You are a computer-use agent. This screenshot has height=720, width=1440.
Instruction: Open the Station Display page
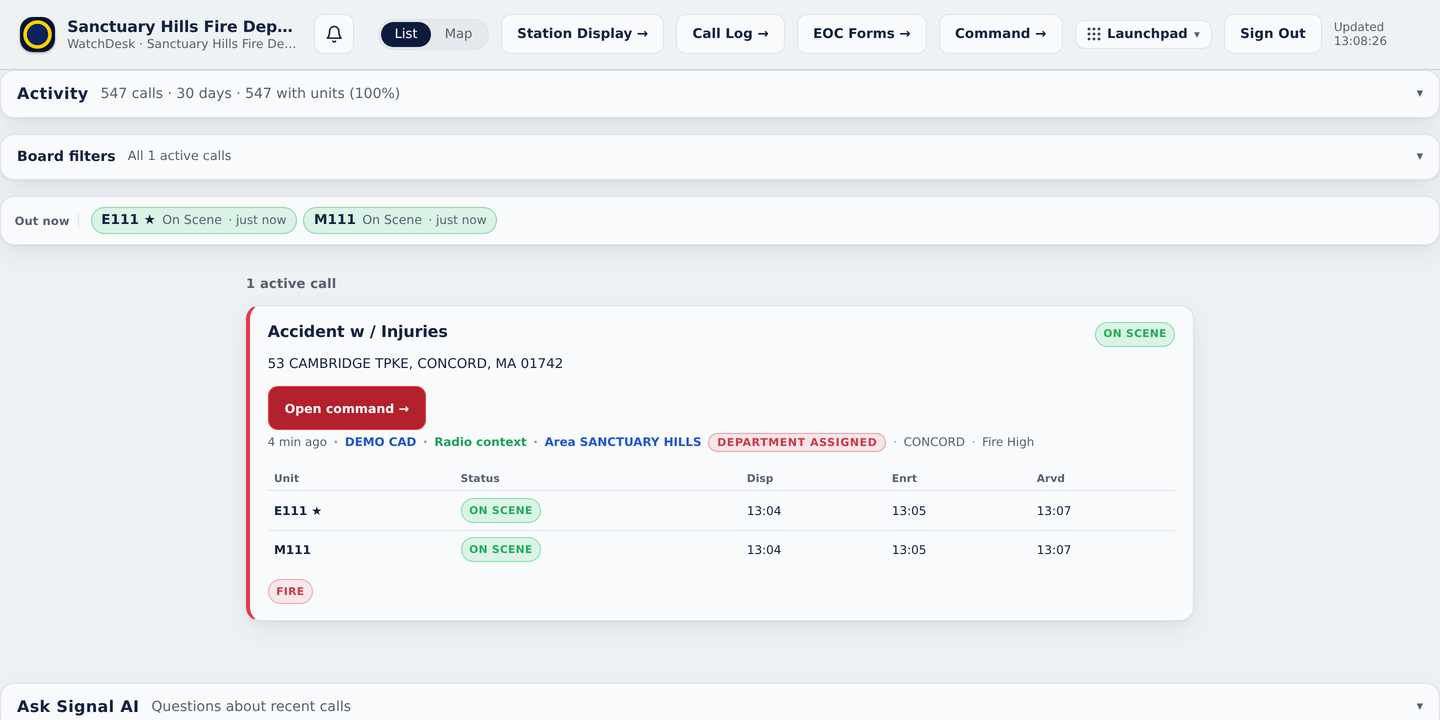582,34
